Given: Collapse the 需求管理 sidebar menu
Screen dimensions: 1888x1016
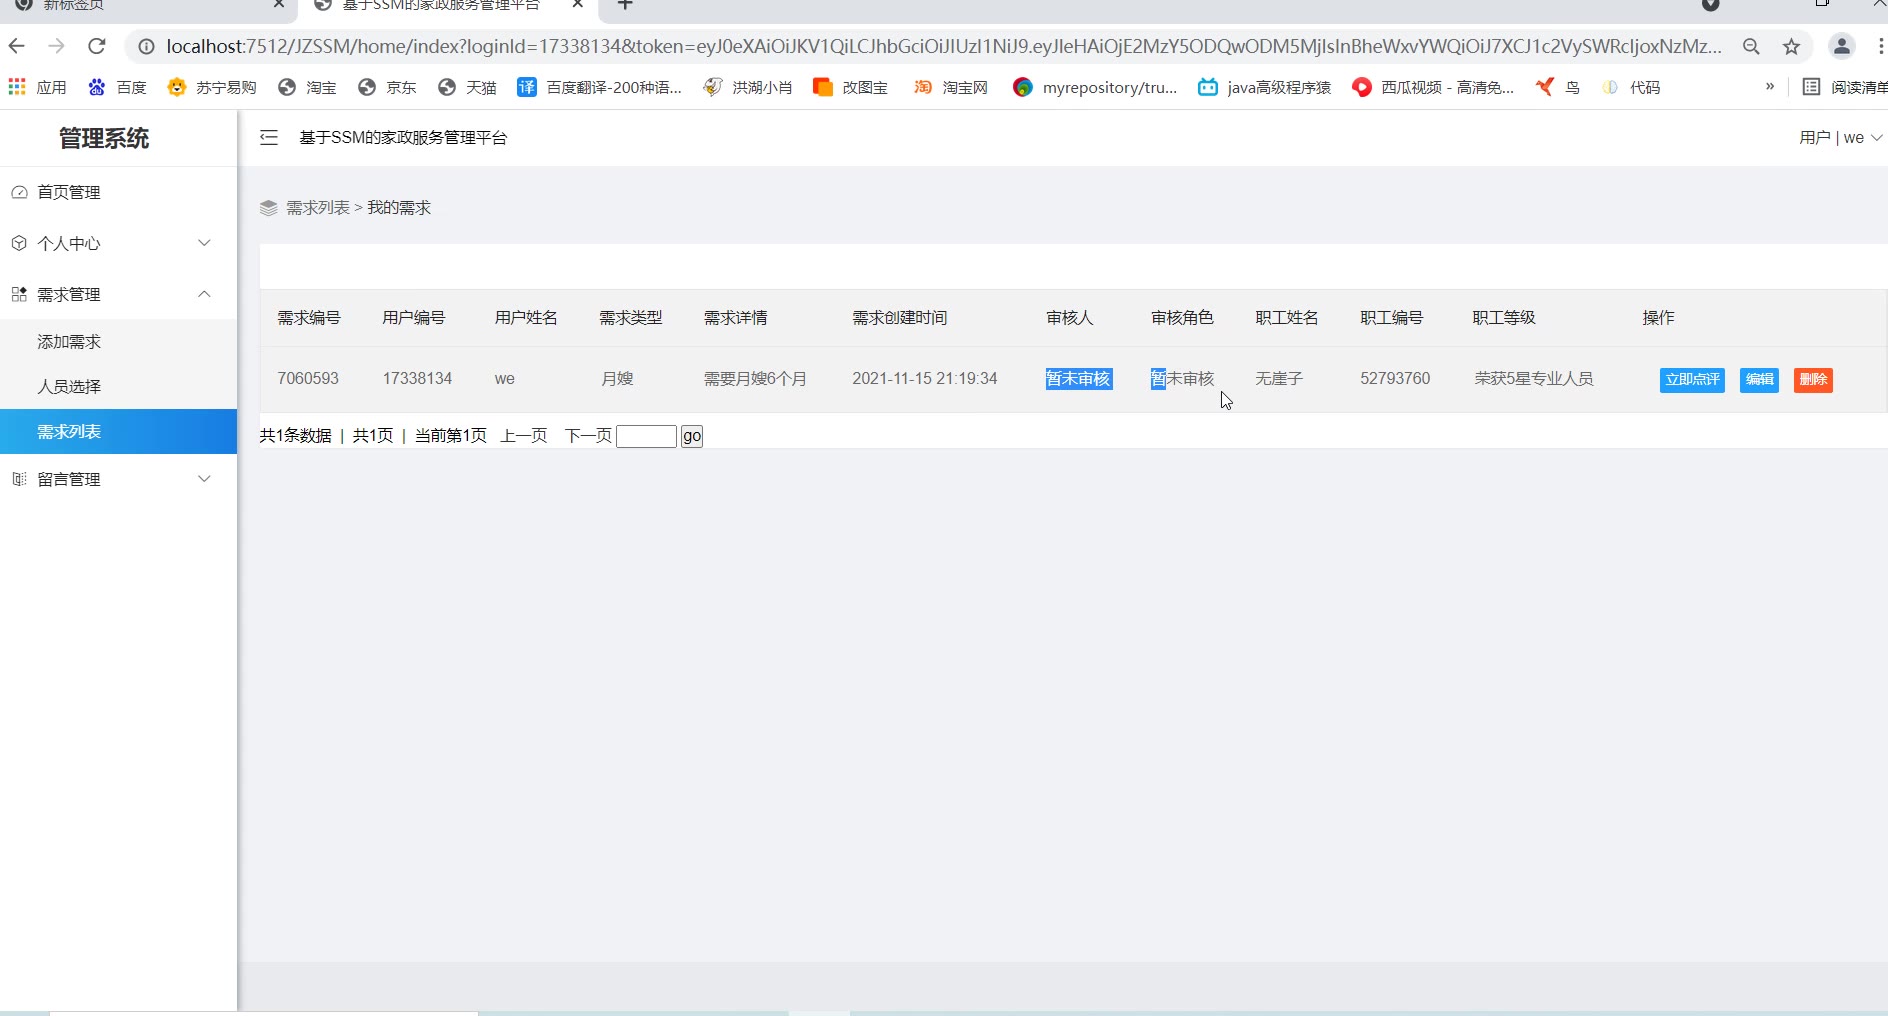Looking at the screenshot, I should coord(118,294).
